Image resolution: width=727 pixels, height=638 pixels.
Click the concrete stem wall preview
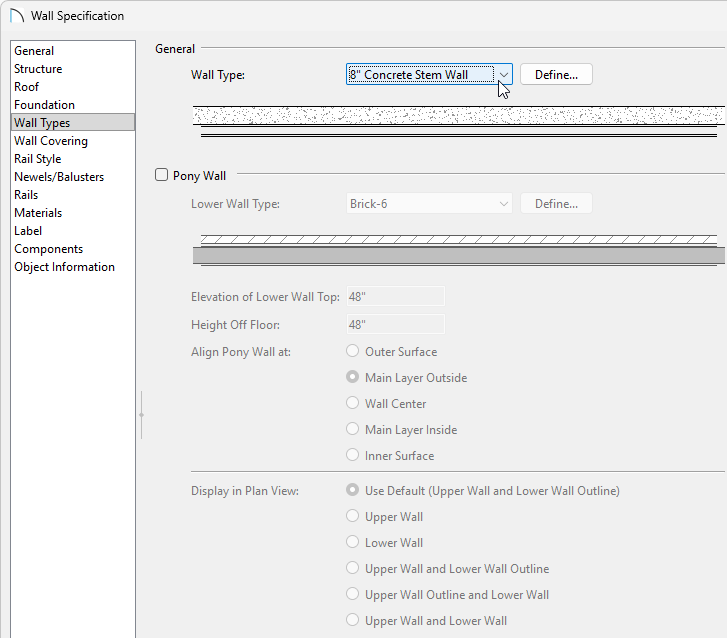459,121
